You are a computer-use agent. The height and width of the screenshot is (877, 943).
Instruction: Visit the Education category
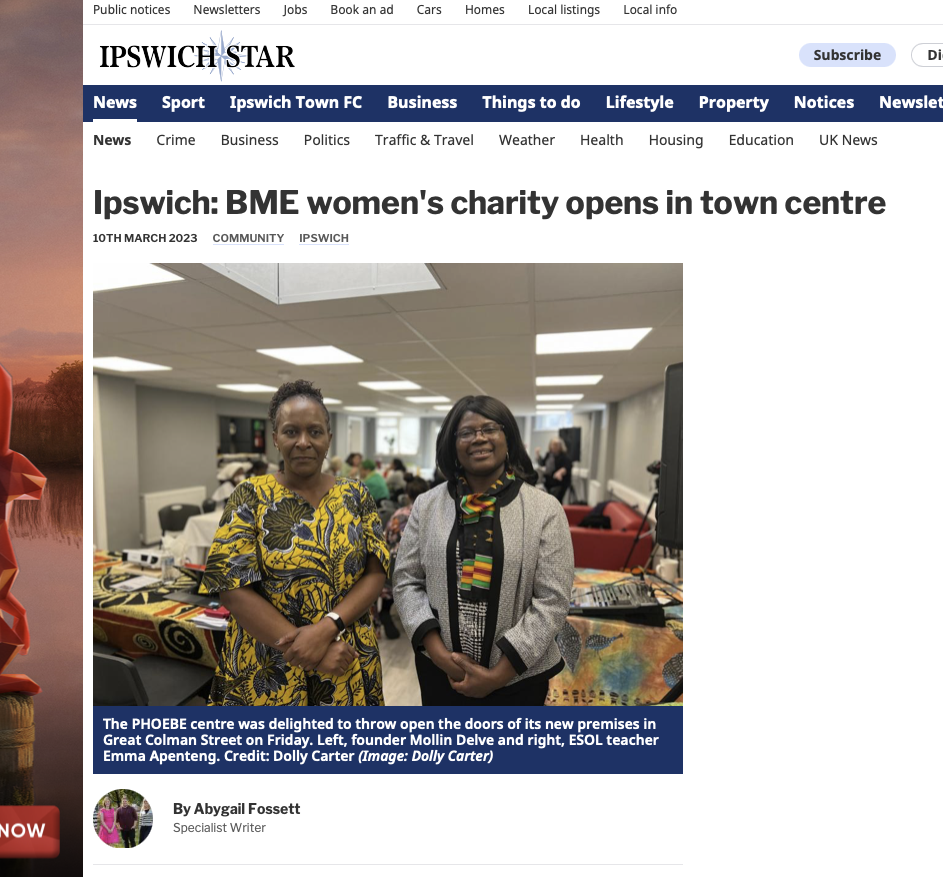[x=761, y=140]
